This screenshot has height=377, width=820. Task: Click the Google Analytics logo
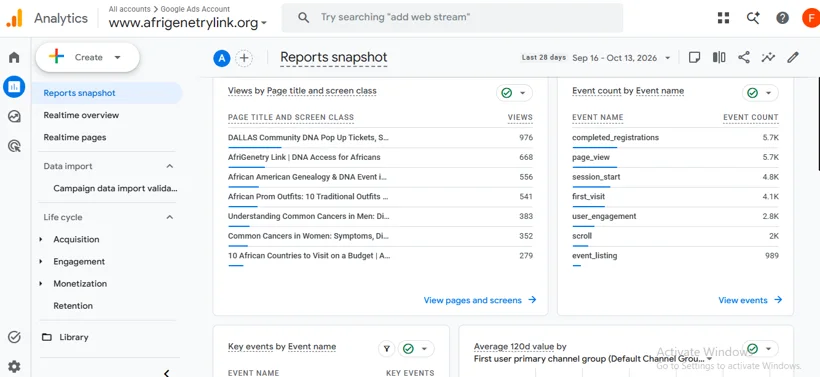14,18
